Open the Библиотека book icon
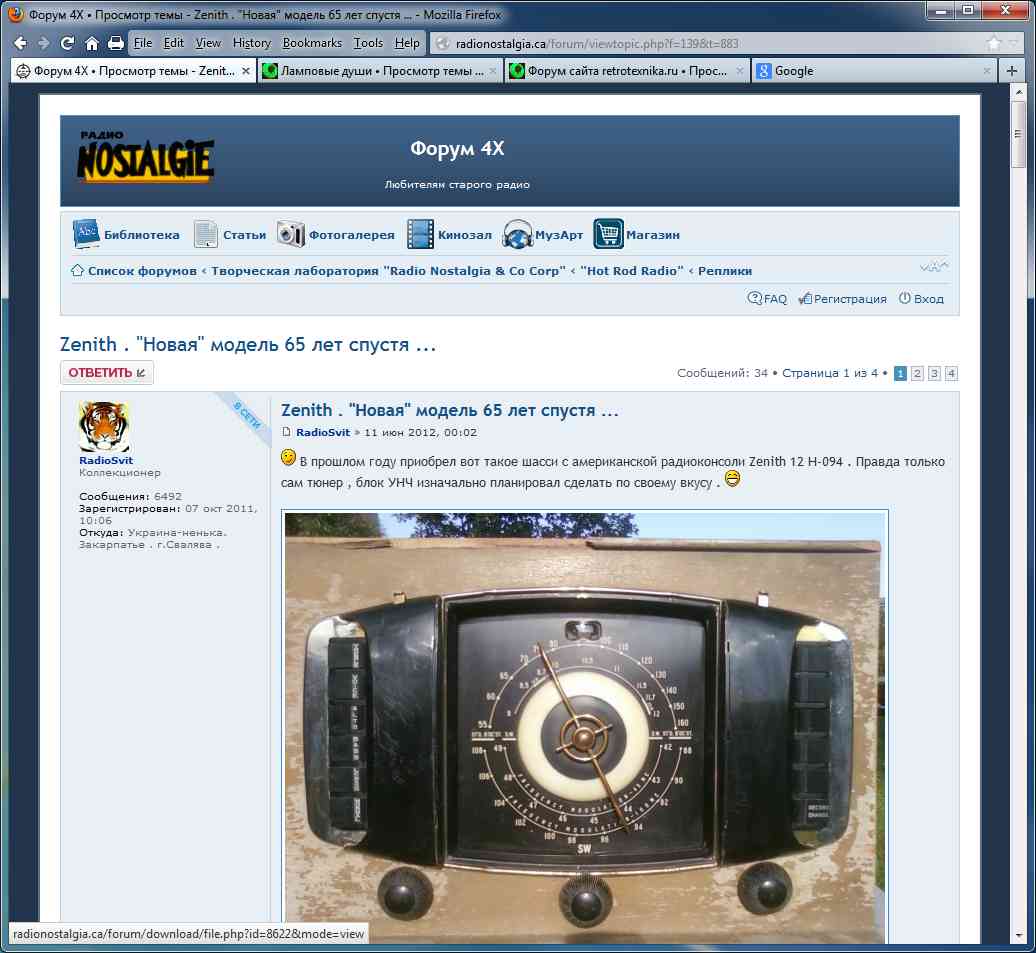 pos(86,234)
